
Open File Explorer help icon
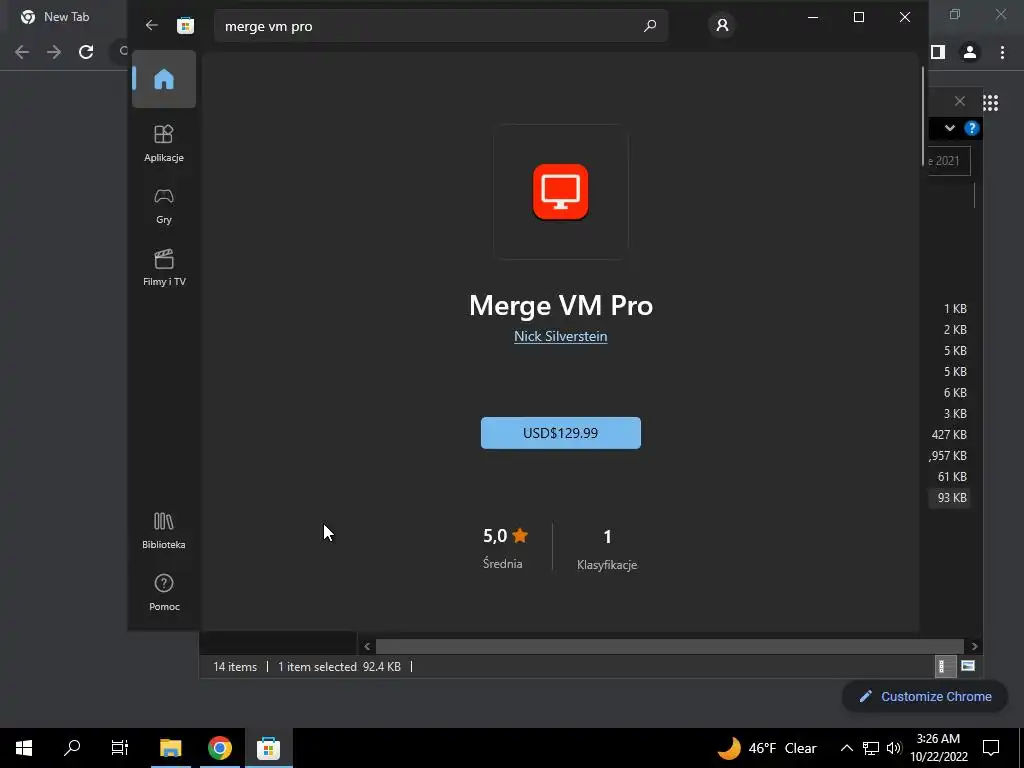(972, 128)
